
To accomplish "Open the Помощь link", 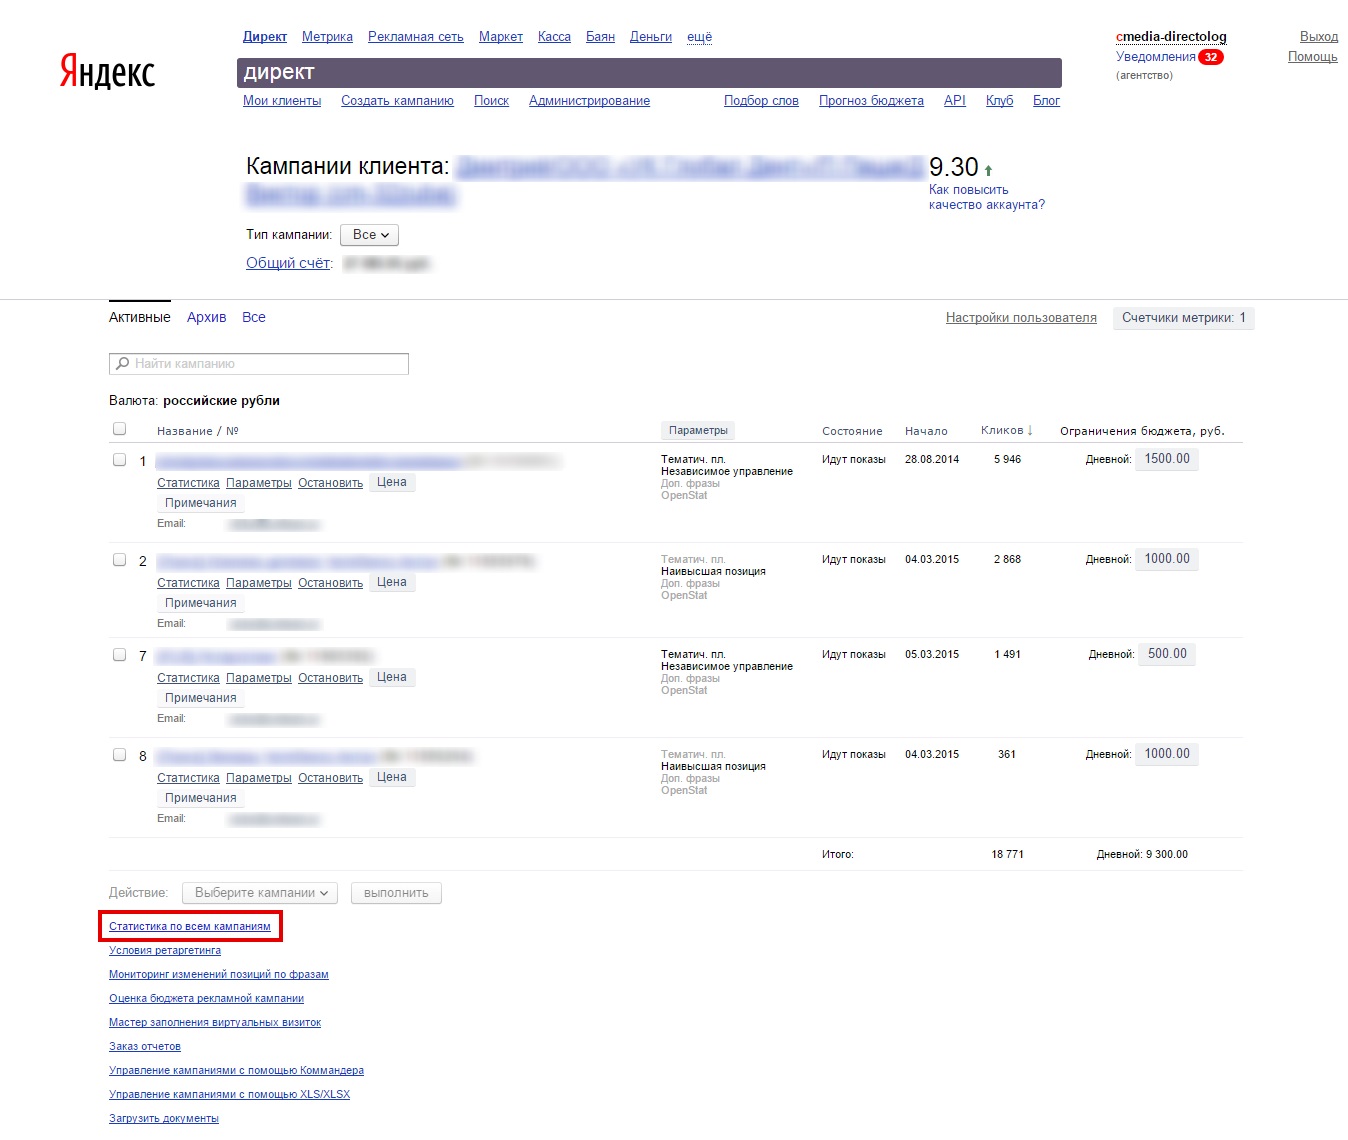I will pos(1313,57).
